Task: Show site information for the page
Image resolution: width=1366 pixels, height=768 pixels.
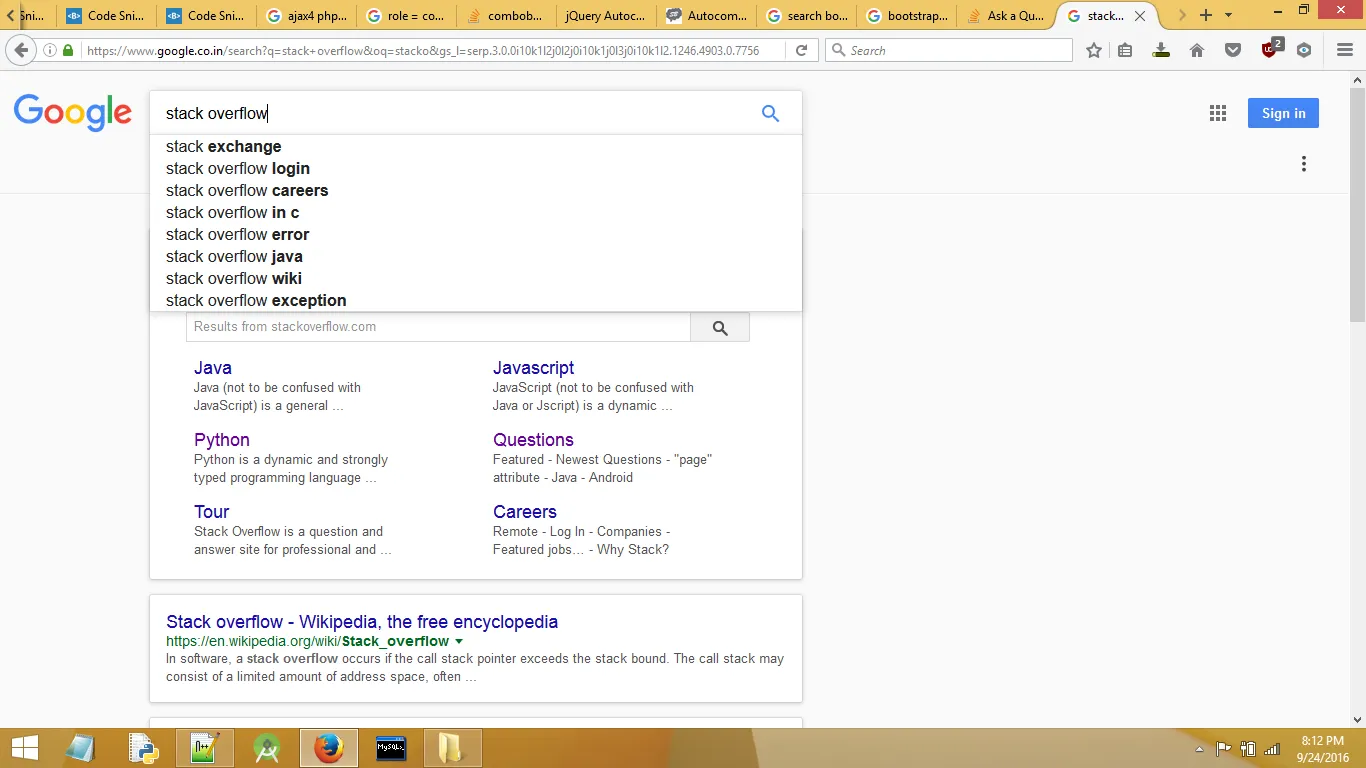Action: pos(50,50)
